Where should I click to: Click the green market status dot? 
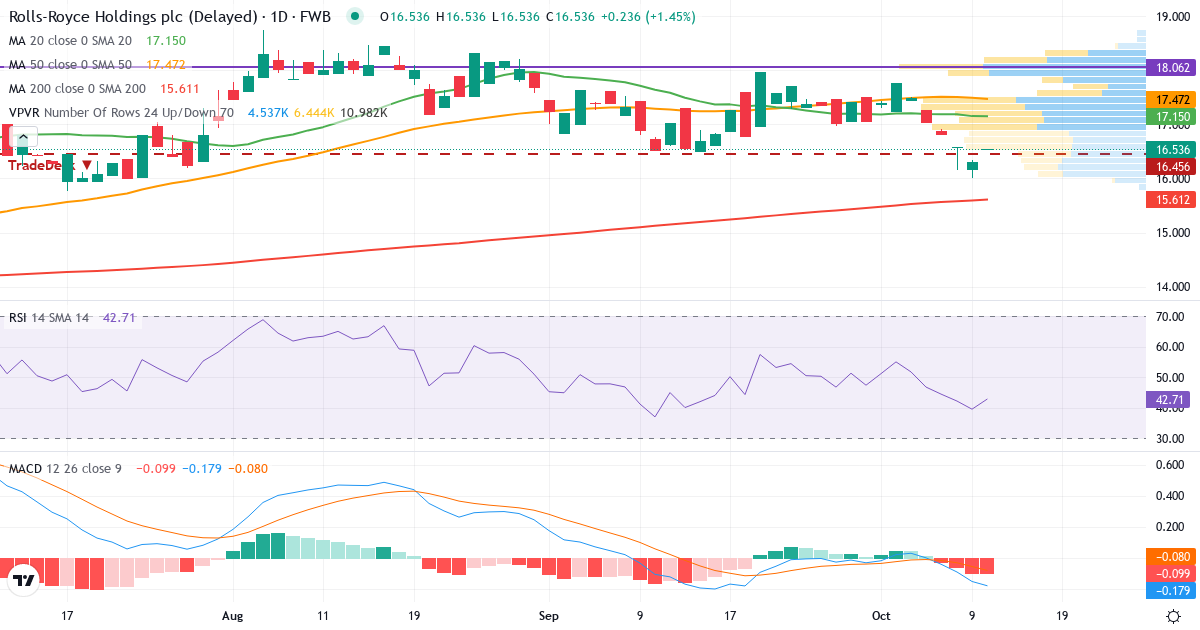point(354,17)
